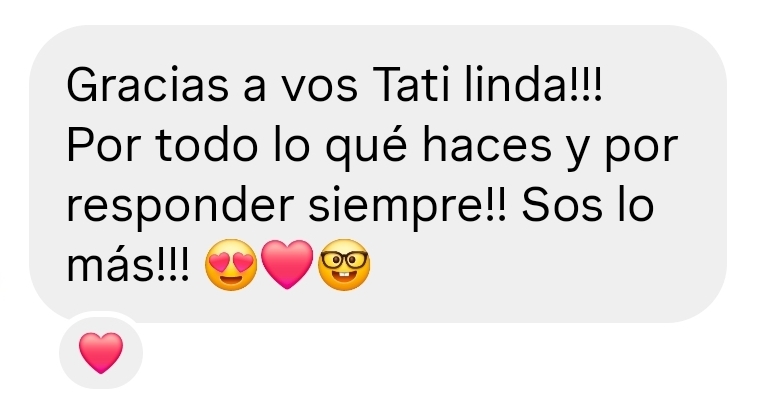Click the heart reaction below the message
This screenshot has height=419, width=765.
pyautogui.click(x=101, y=353)
